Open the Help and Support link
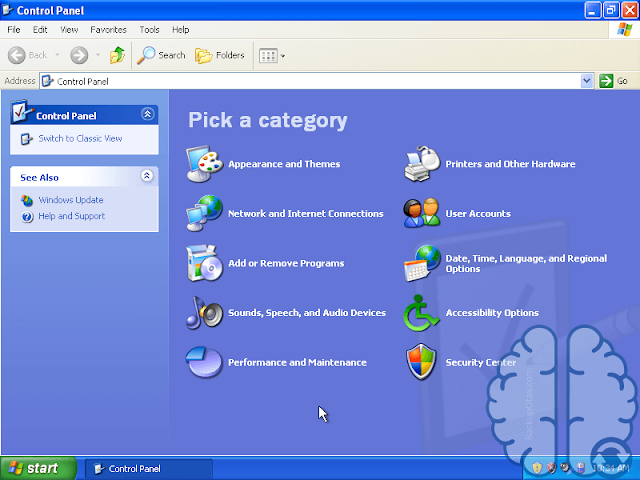640x480 pixels. pyautogui.click(x=71, y=216)
